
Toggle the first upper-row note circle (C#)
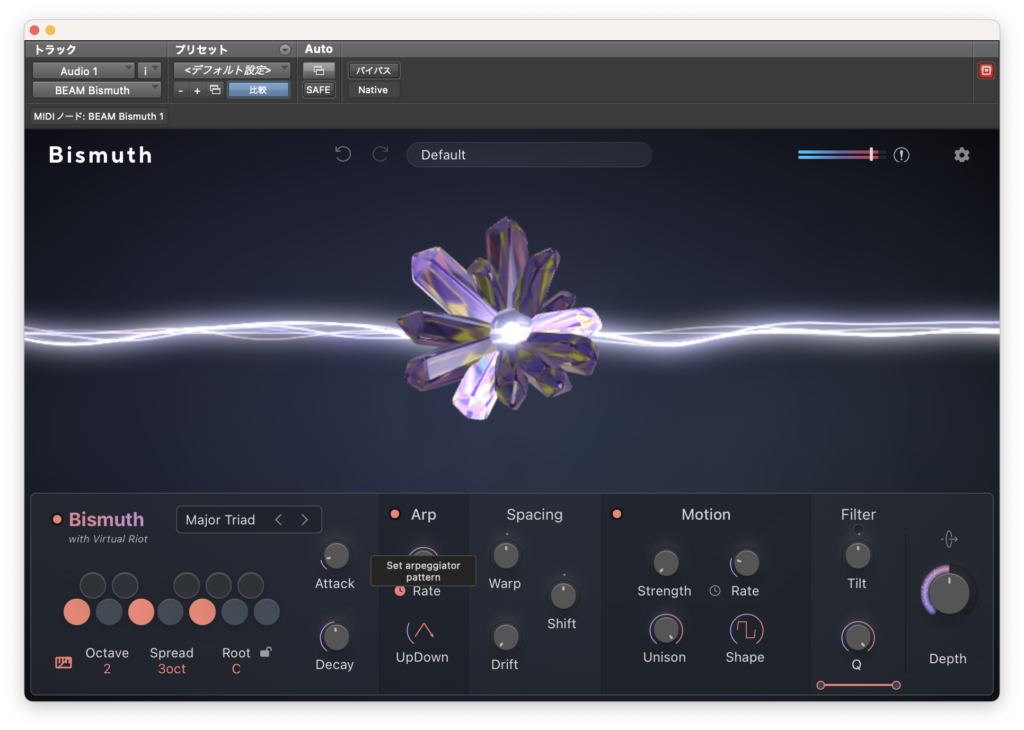[93, 585]
